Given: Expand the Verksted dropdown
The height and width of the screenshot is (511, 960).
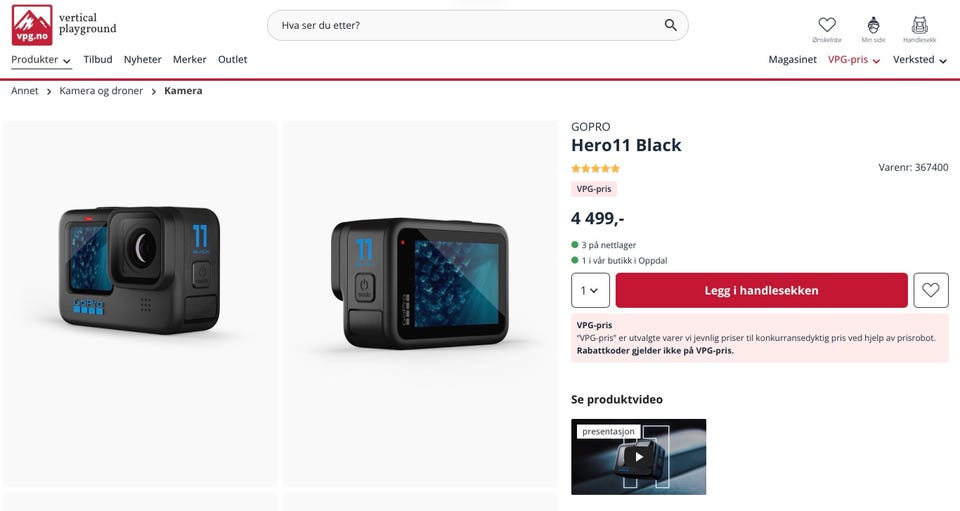Looking at the screenshot, I should tap(920, 59).
